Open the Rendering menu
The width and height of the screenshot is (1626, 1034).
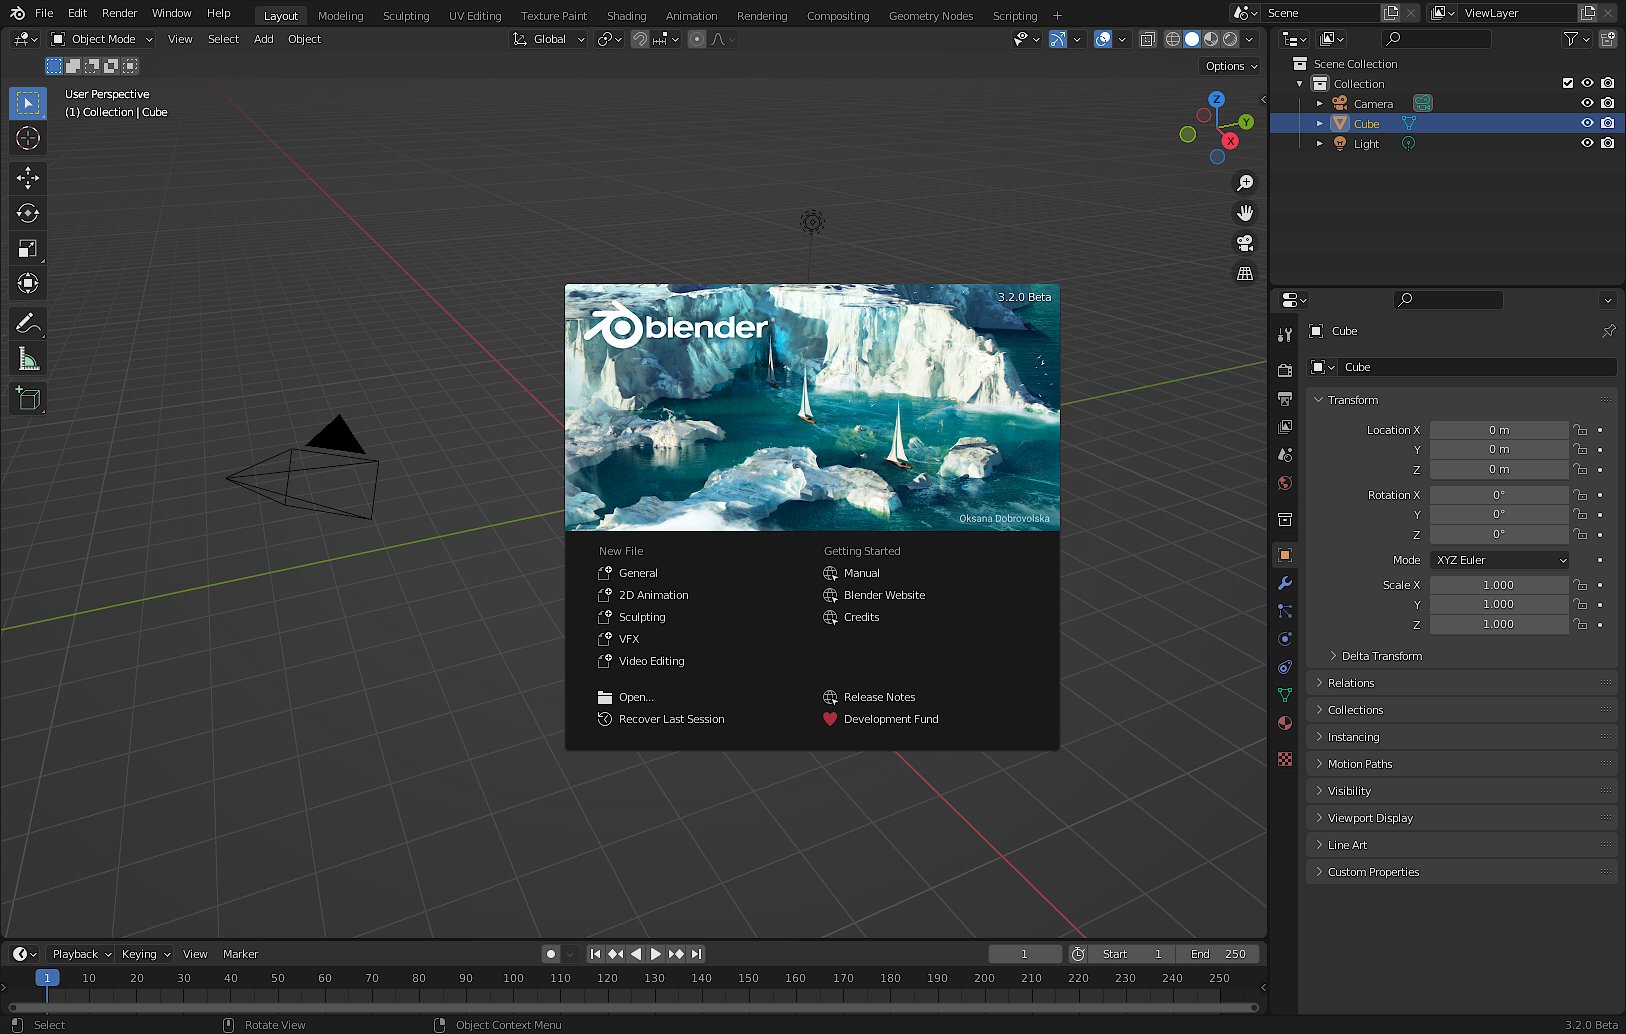click(x=762, y=15)
